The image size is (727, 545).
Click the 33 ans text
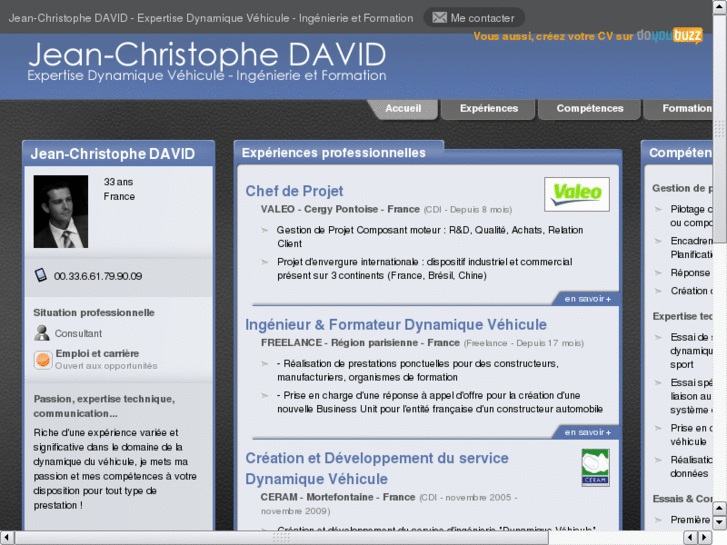(118, 182)
